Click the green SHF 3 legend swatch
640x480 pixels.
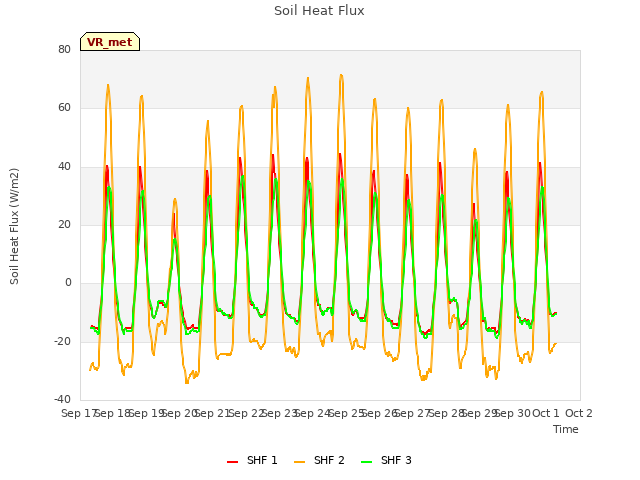pyautogui.click(x=367, y=461)
